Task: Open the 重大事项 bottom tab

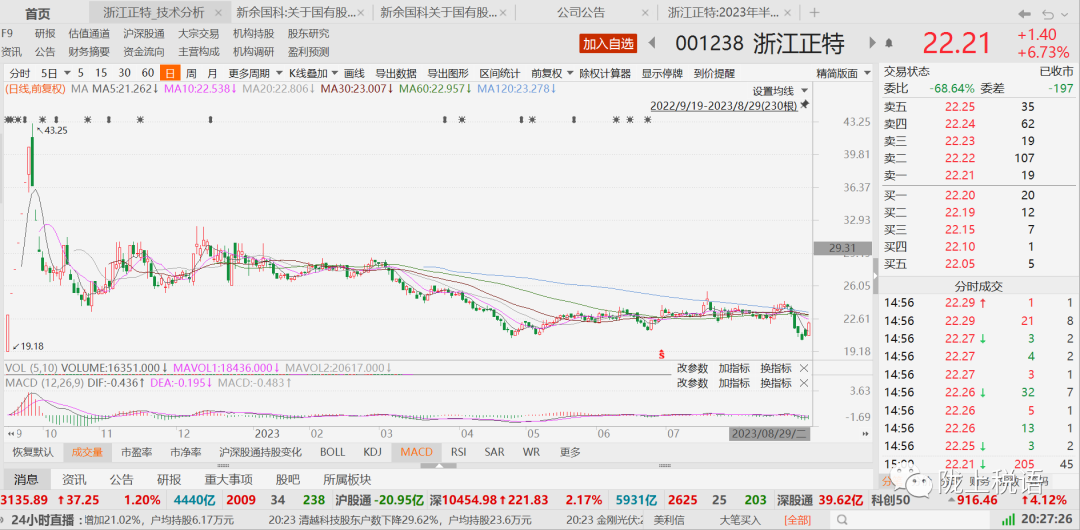Action: (229, 480)
